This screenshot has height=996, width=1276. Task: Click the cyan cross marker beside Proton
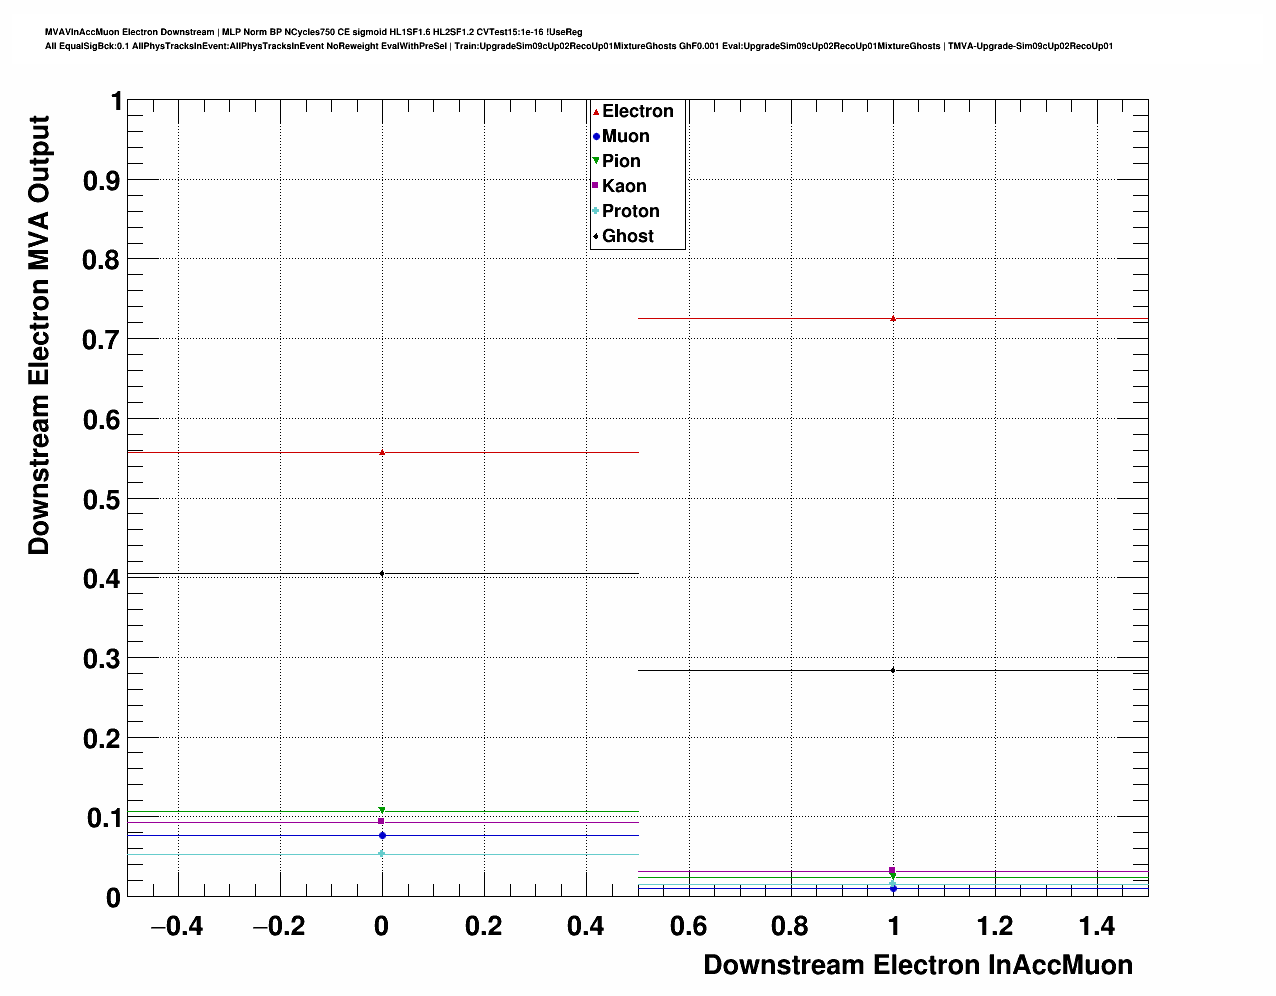[596, 211]
